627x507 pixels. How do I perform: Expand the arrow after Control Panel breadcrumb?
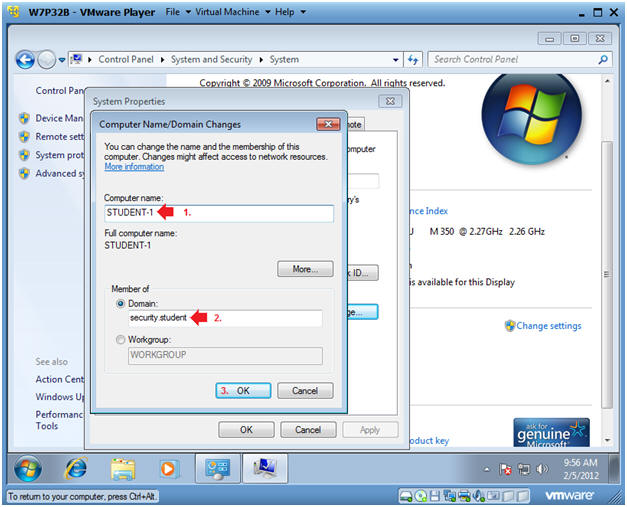(162, 60)
